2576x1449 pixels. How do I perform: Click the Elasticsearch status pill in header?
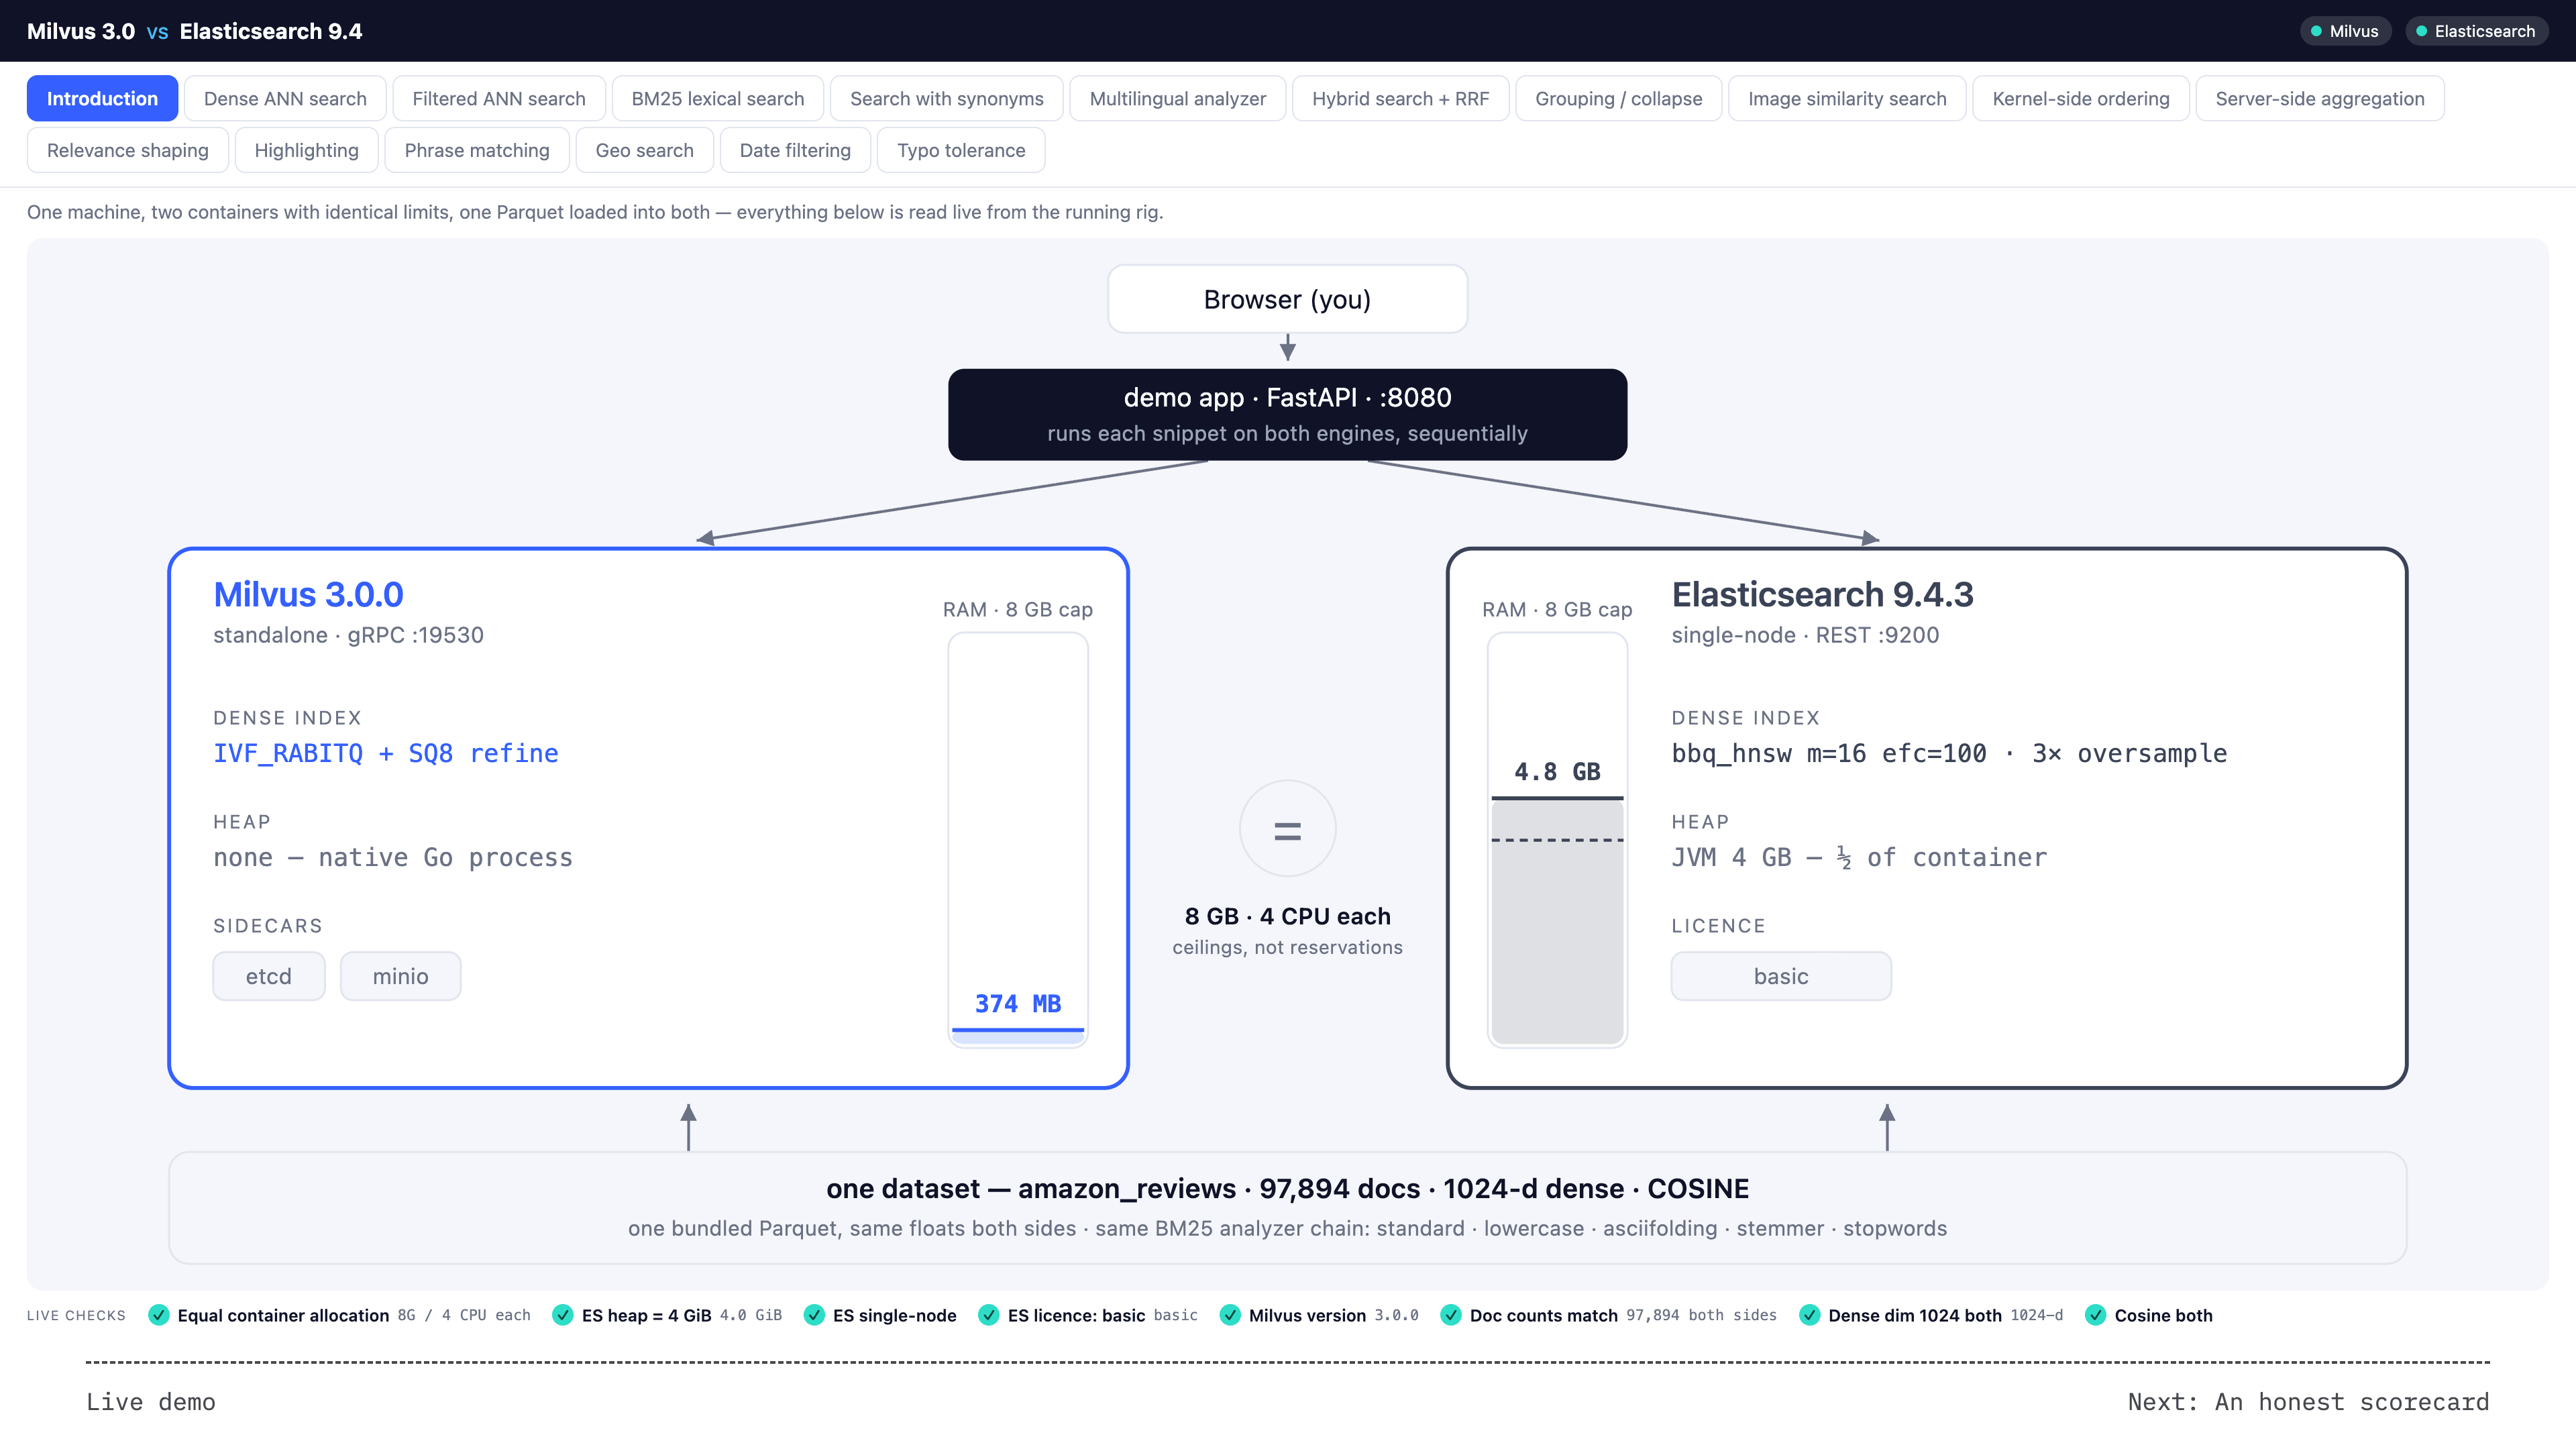(2476, 31)
